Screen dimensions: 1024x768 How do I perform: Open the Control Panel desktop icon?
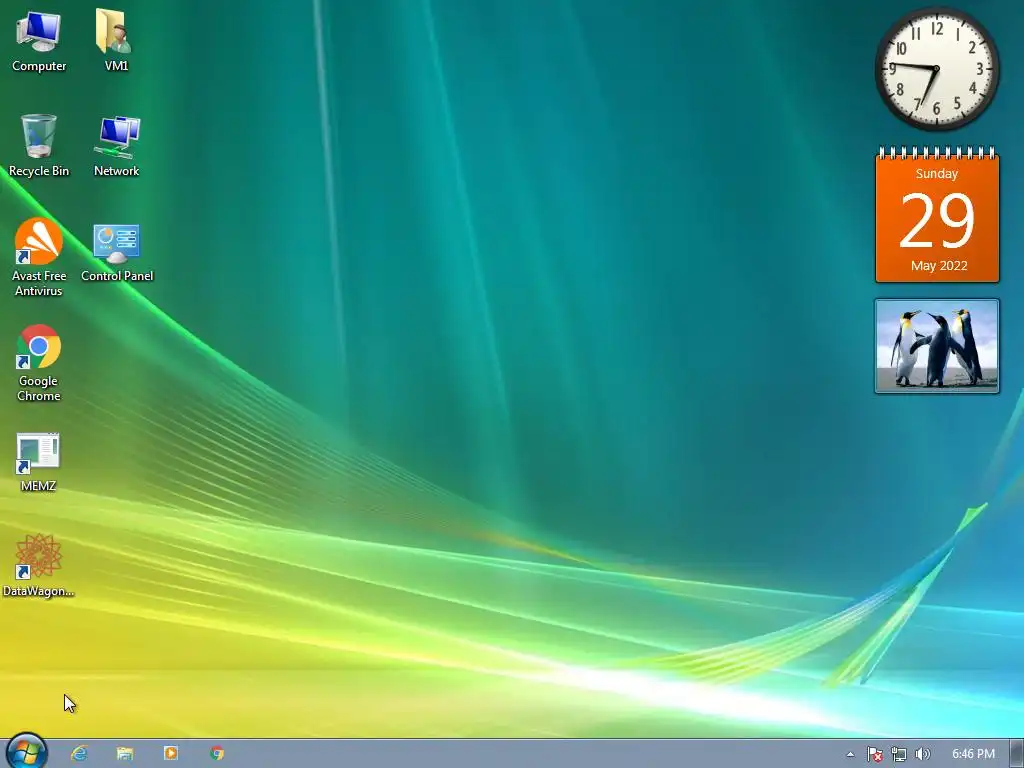point(117,253)
